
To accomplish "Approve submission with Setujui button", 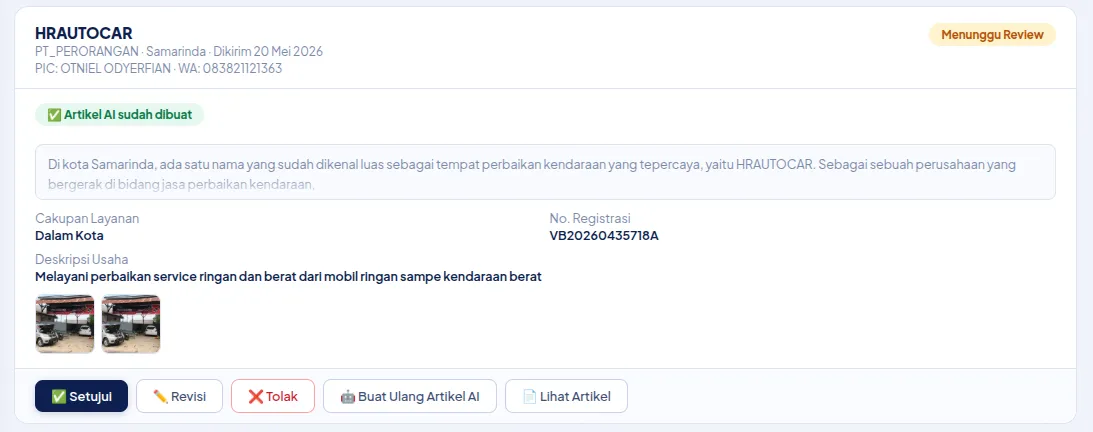I will (82, 396).
